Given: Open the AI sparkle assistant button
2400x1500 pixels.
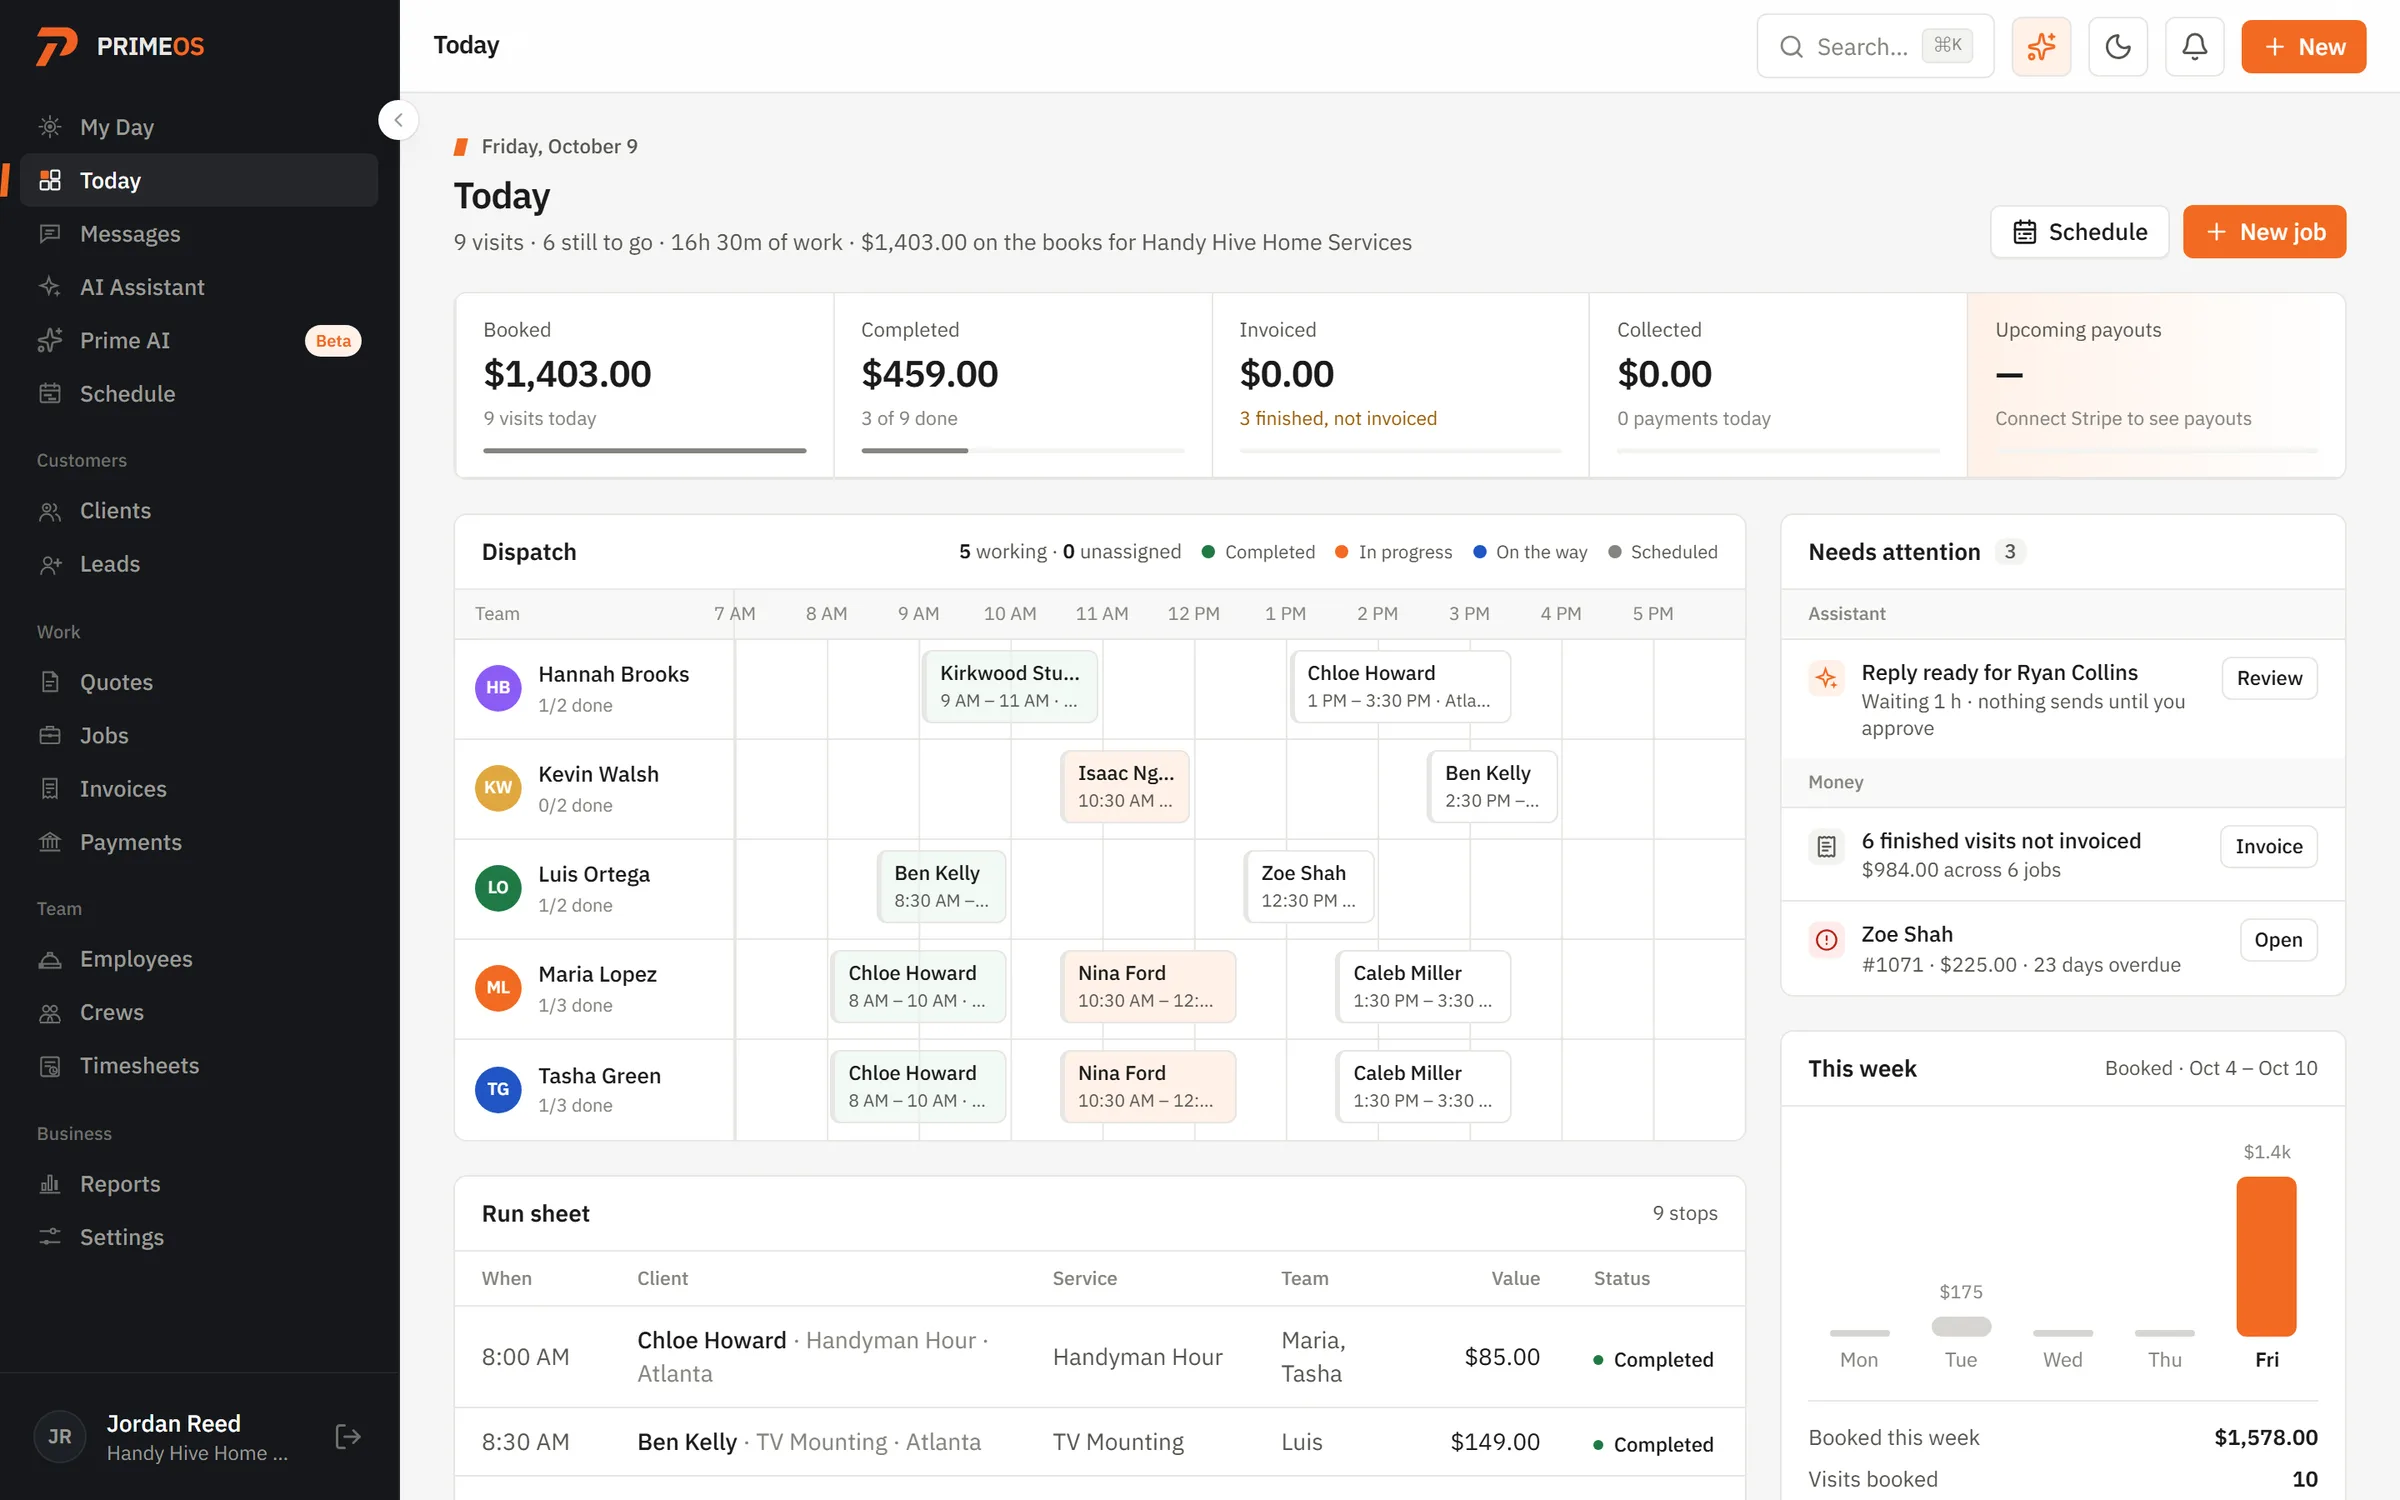Looking at the screenshot, I should coord(2041,46).
